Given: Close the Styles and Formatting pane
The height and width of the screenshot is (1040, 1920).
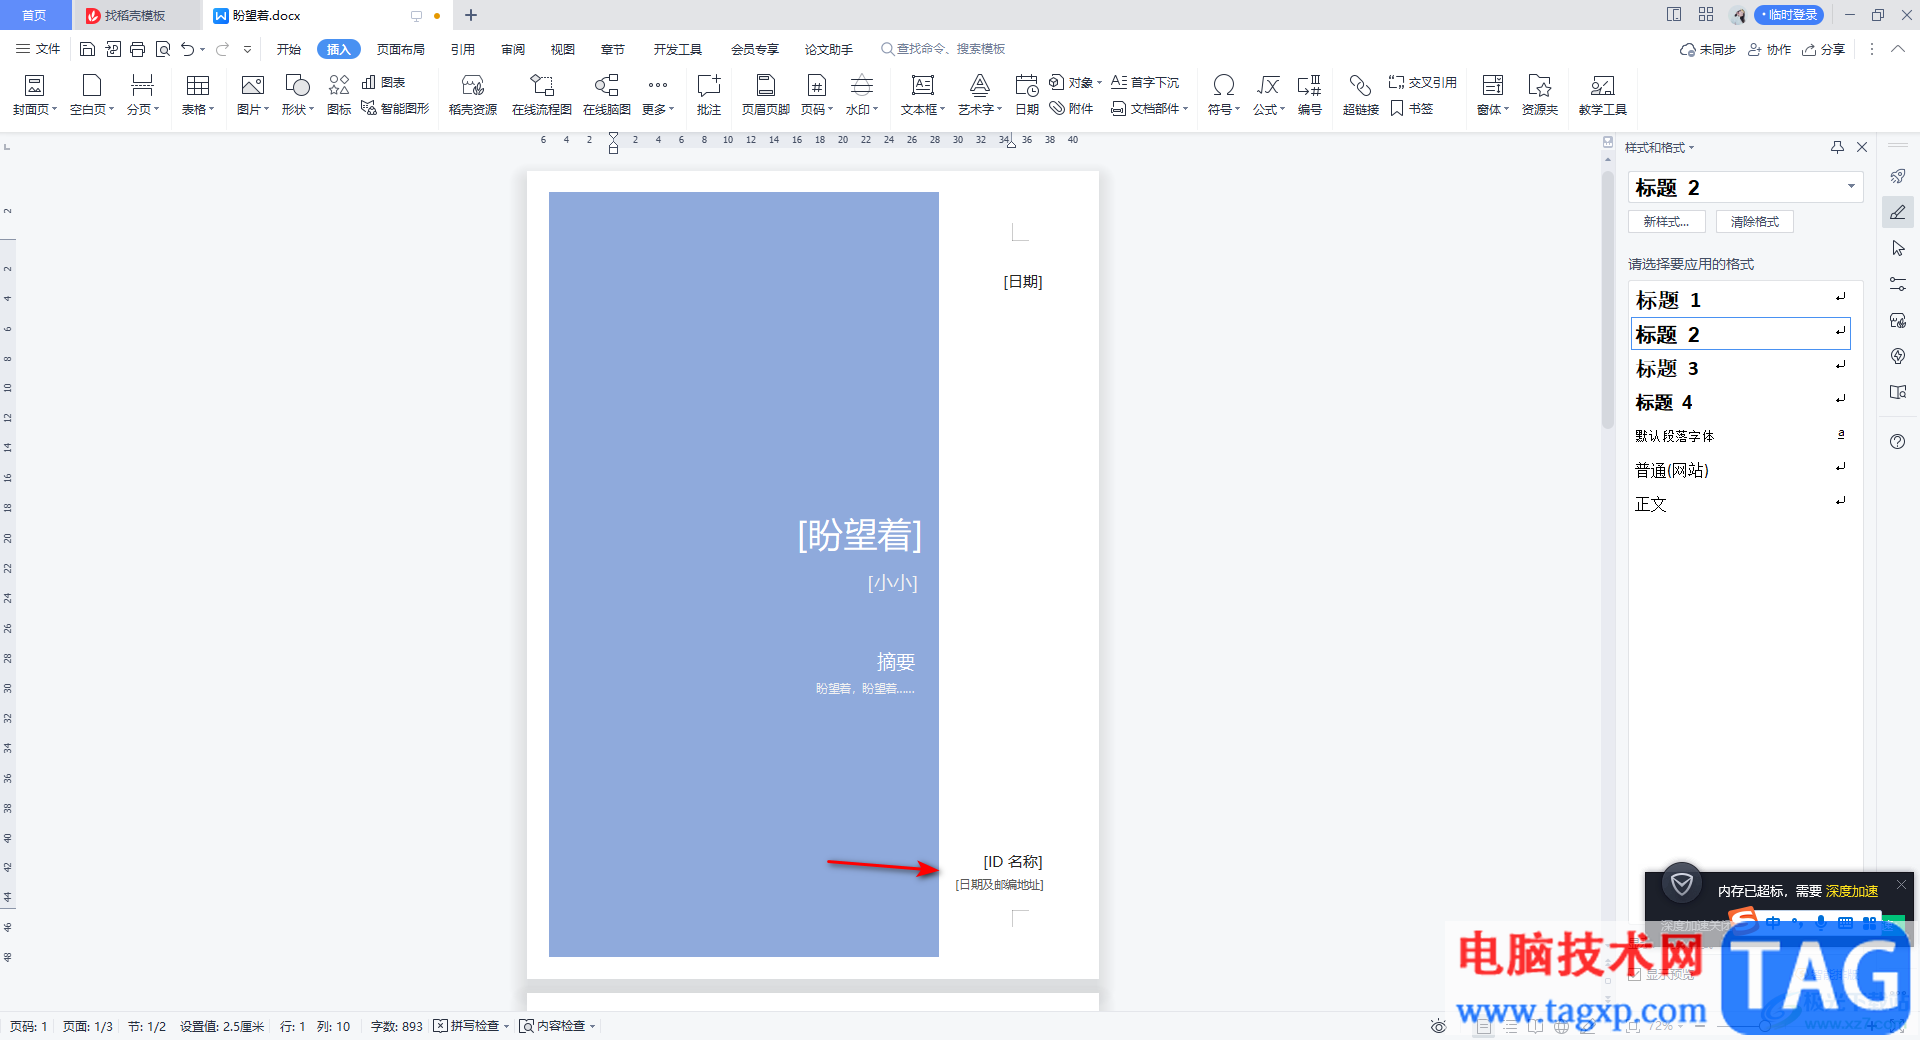Looking at the screenshot, I should (x=1862, y=147).
